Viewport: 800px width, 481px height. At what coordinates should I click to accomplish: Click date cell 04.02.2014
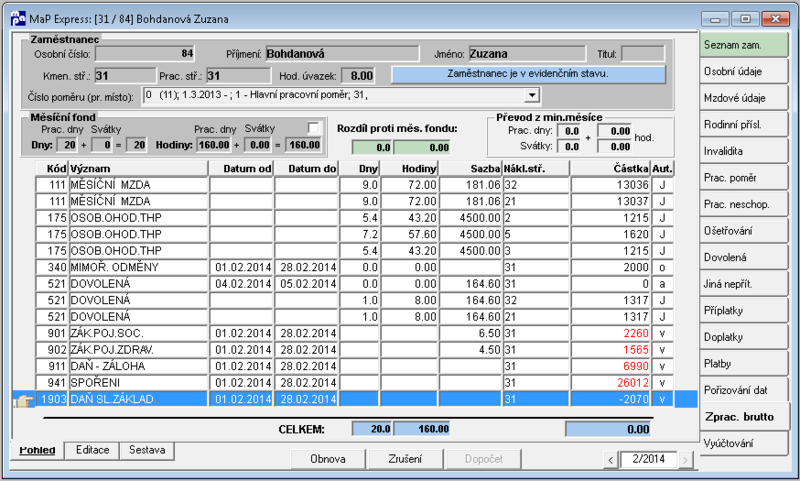242,284
